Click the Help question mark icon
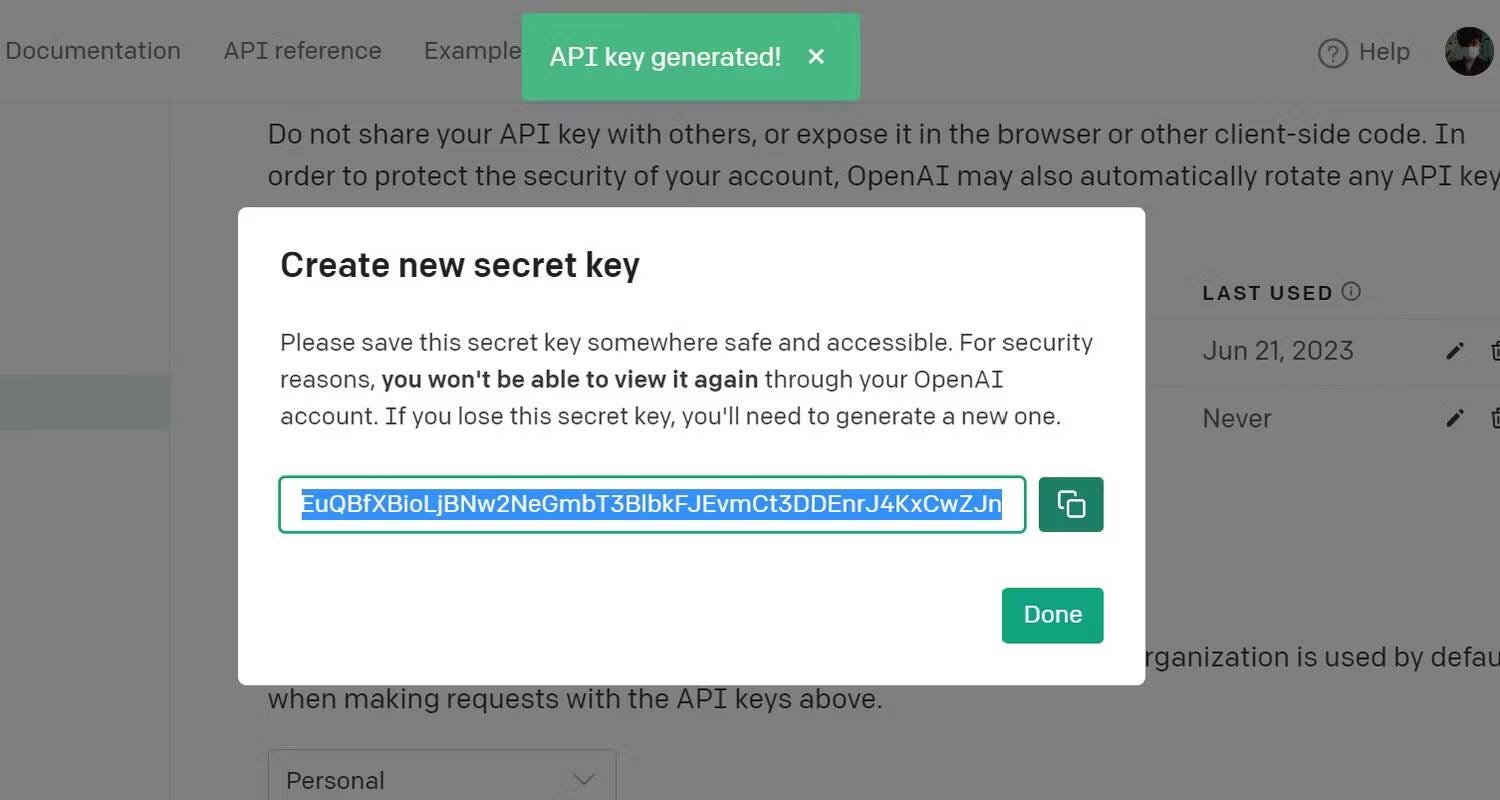The height and width of the screenshot is (800, 1500). [x=1333, y=53]
